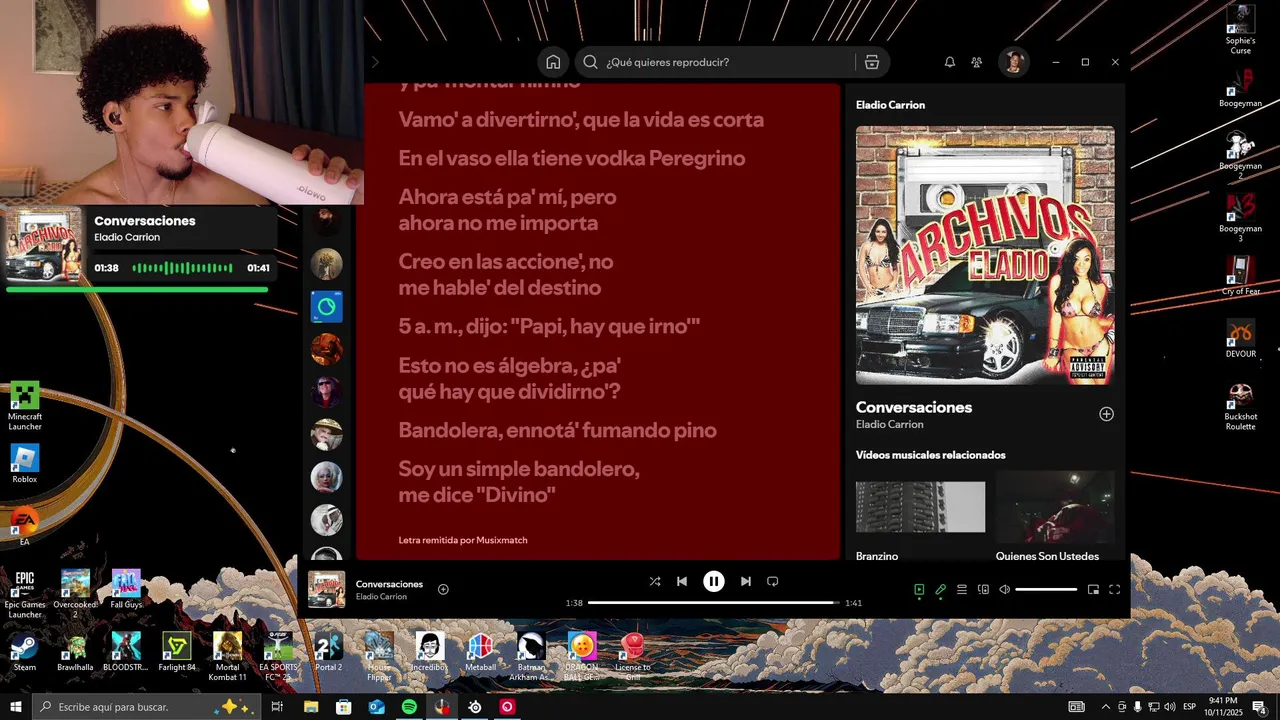
Task: Skip to the previous track
Action: click(682, 581)
